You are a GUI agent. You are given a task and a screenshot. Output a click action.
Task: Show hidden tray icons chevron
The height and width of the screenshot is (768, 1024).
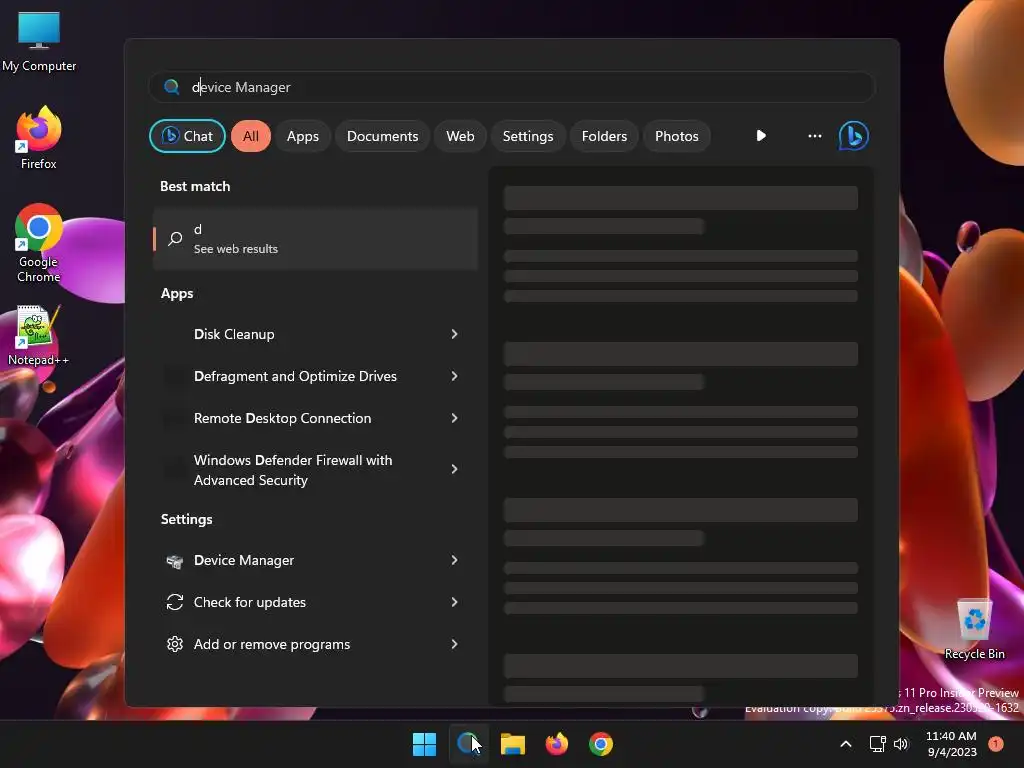[x=846, y=744]
